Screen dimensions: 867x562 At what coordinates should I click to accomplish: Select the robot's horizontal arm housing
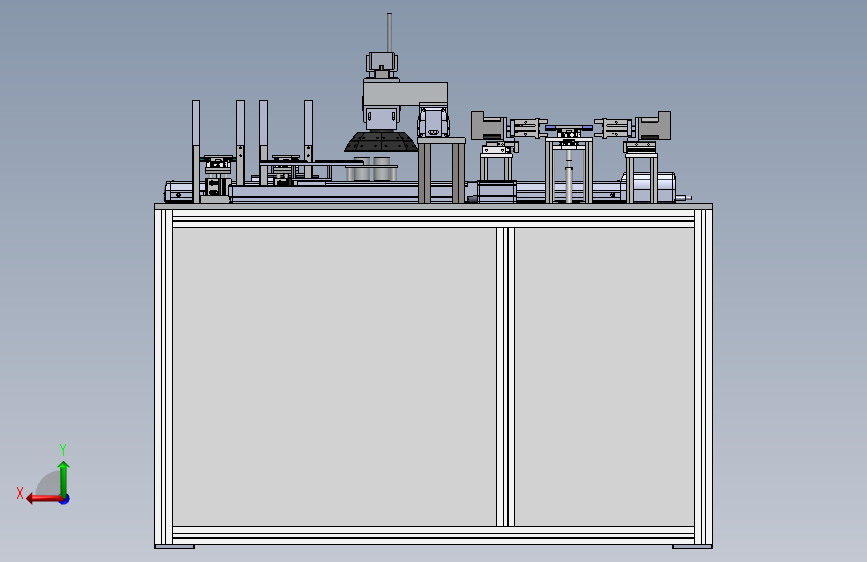(405, 96)
